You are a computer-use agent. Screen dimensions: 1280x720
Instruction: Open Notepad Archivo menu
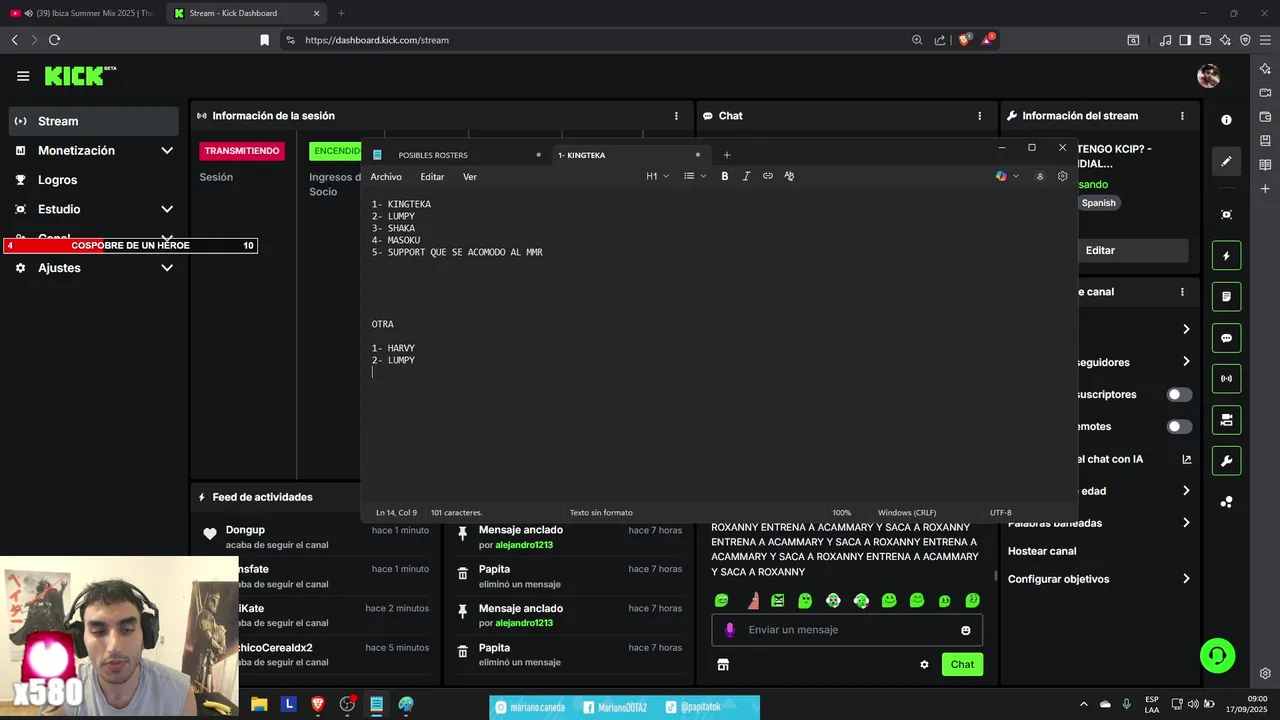(386, 177)
